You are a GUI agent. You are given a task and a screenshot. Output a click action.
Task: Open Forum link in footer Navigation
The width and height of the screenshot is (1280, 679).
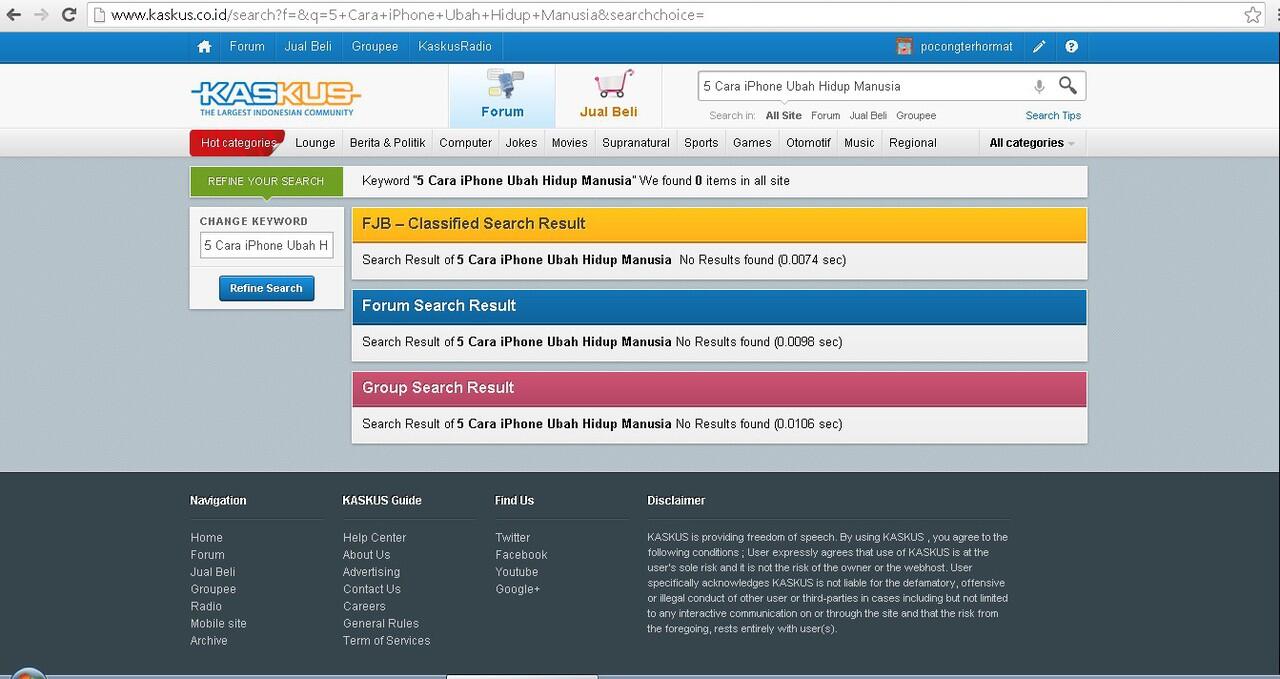pos(208,555)
